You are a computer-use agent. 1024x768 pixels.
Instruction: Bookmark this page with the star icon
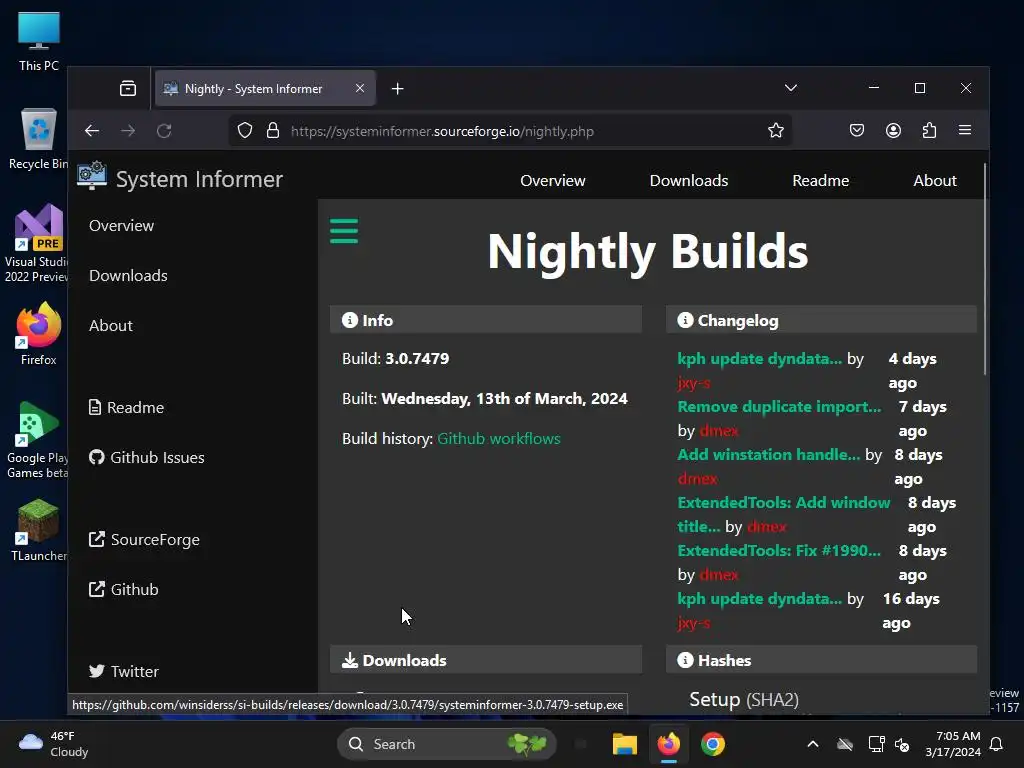click(776, 131)
